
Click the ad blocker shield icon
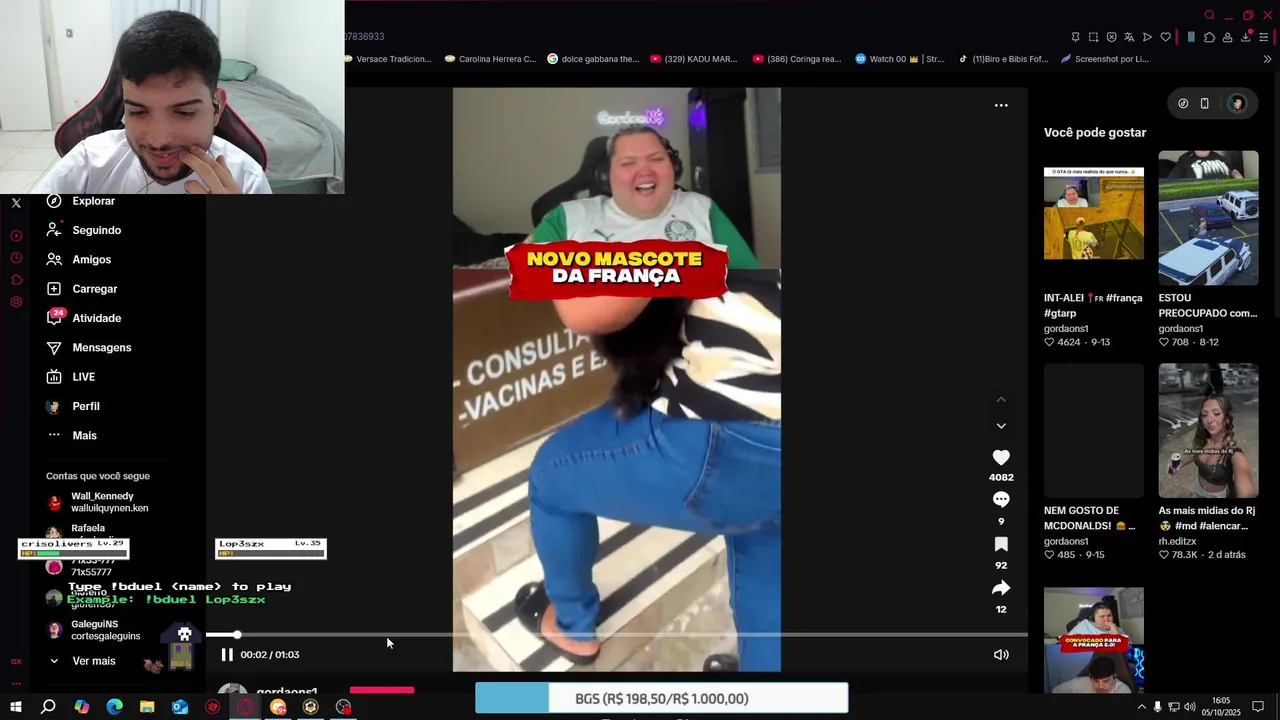click(x=1111, y=37)
